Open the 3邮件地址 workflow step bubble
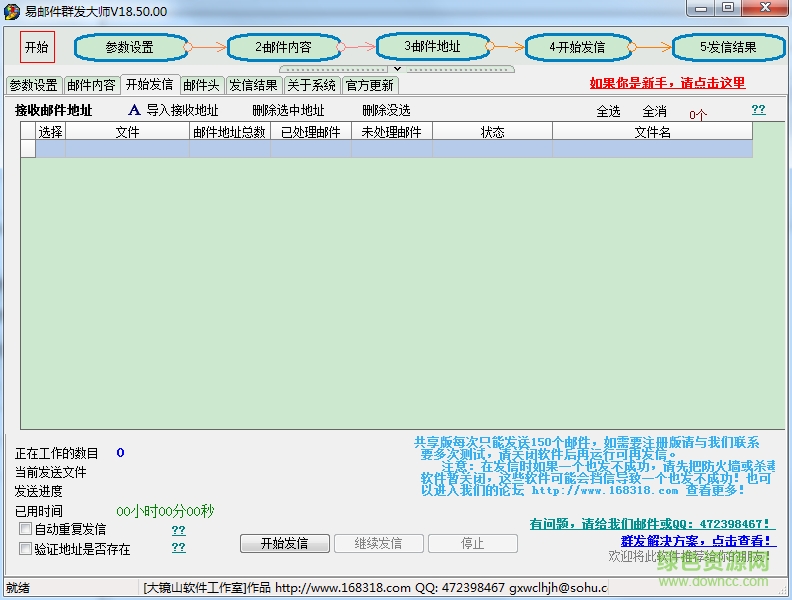792x600 pixels. (x=433, y=46)
